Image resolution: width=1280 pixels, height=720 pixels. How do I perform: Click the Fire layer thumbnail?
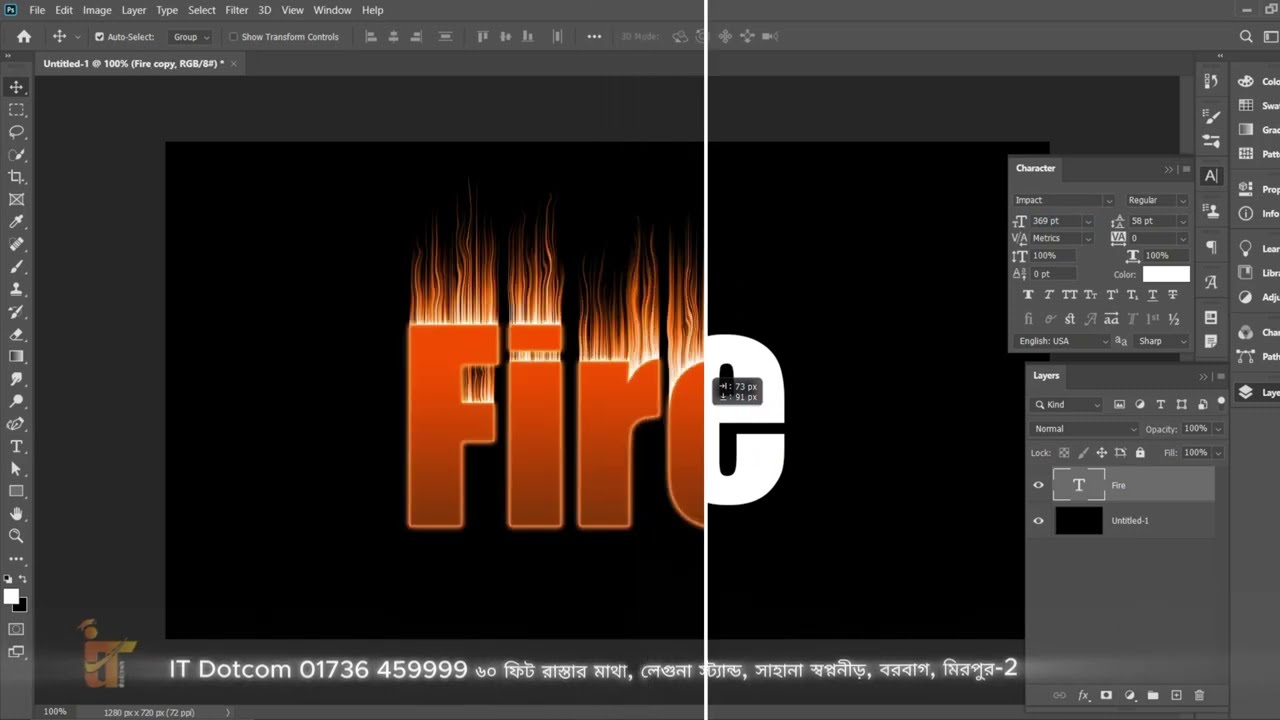pyautogui.click(x=1079, y=485)
